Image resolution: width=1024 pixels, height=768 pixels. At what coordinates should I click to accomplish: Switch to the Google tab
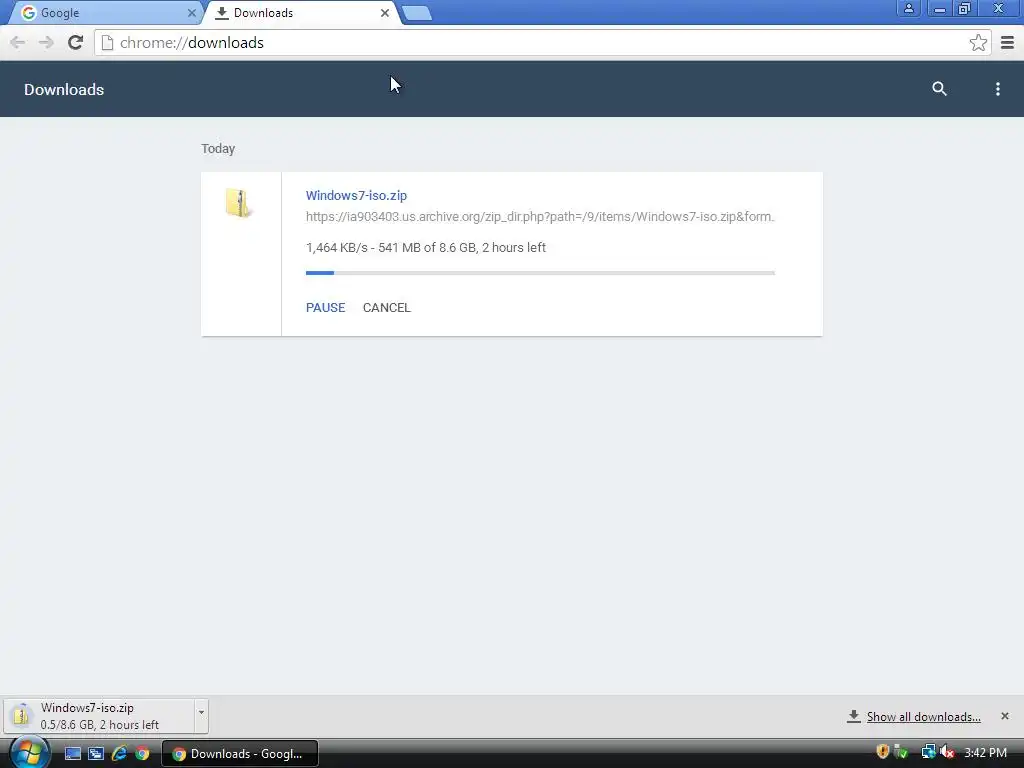pyautogui.click(x=104, y=13)
